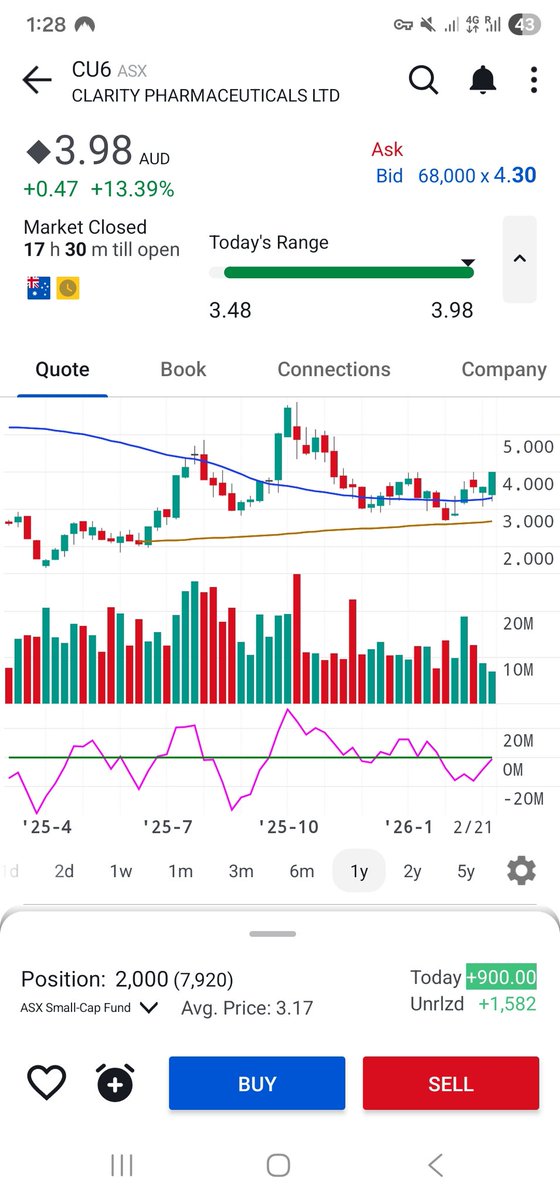This screenshot has height=1200, width=560.
Task: Tap the alert bell icon
Action: click(485, 80)
